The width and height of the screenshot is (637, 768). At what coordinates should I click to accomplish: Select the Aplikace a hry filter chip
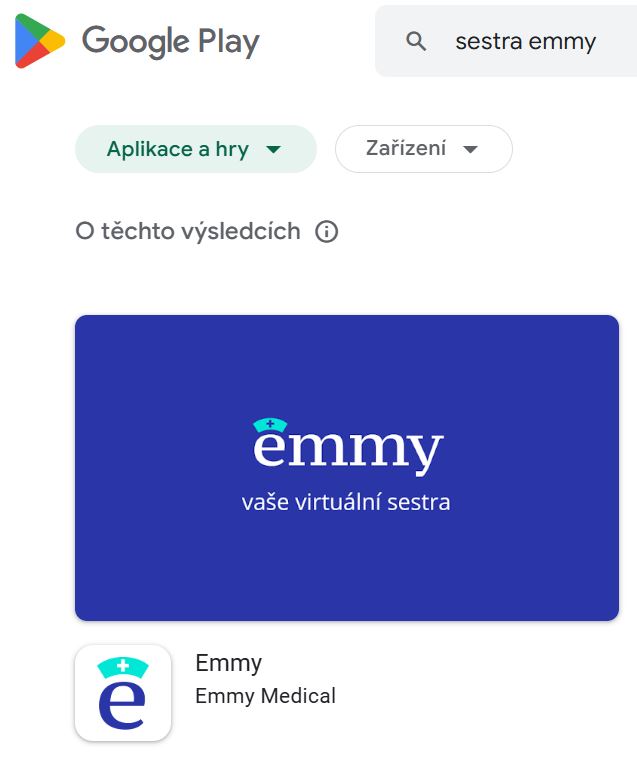pyautogui.click(x=196, y=149)
